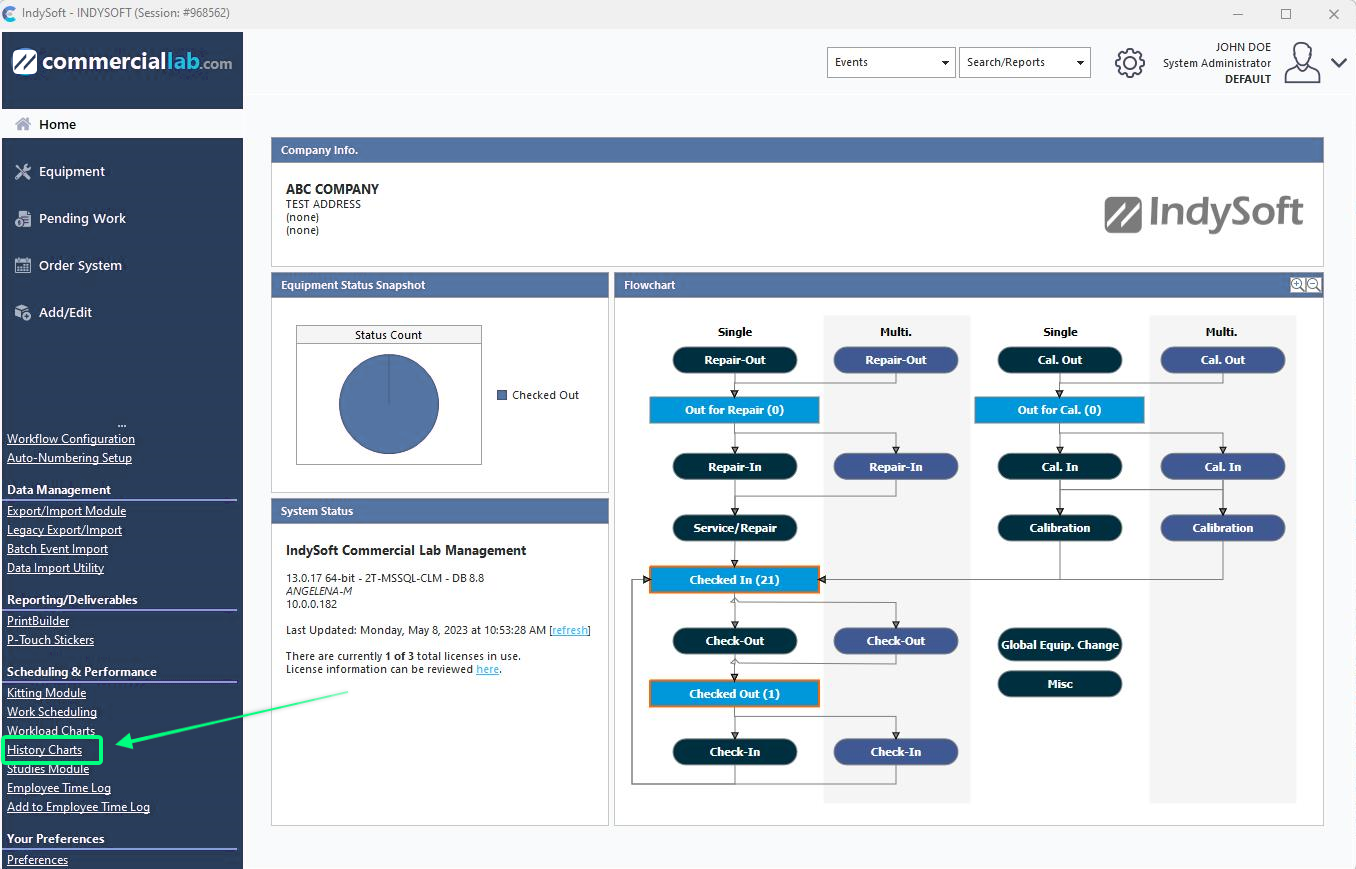
Task: Zoom in the flowchart with magnifier plus
Action: click(1297, 285)
